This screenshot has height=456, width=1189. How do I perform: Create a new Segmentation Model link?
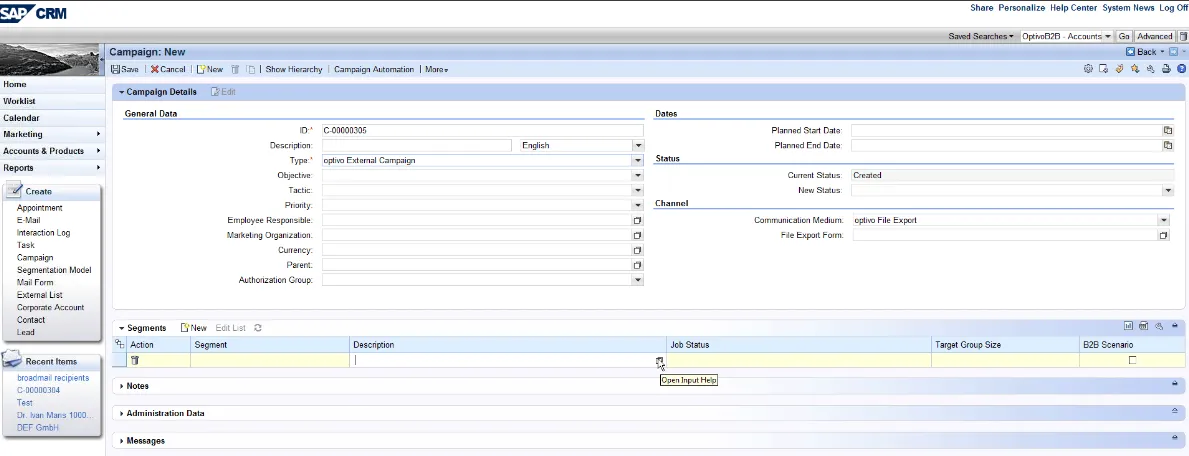[x=54, y=270]
